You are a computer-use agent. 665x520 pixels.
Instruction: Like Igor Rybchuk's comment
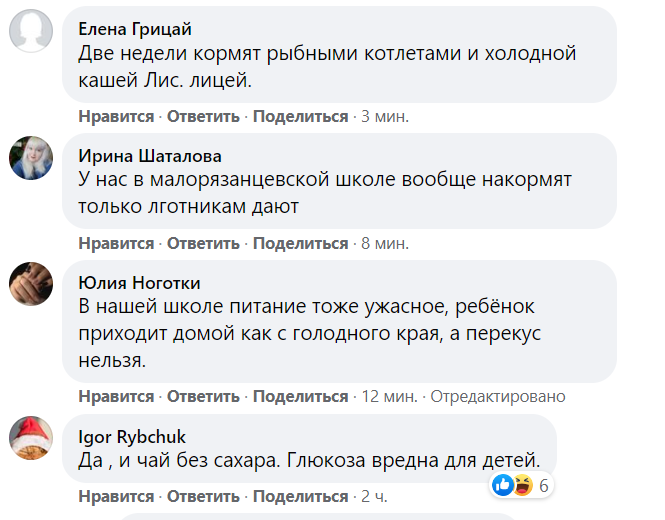116,497
